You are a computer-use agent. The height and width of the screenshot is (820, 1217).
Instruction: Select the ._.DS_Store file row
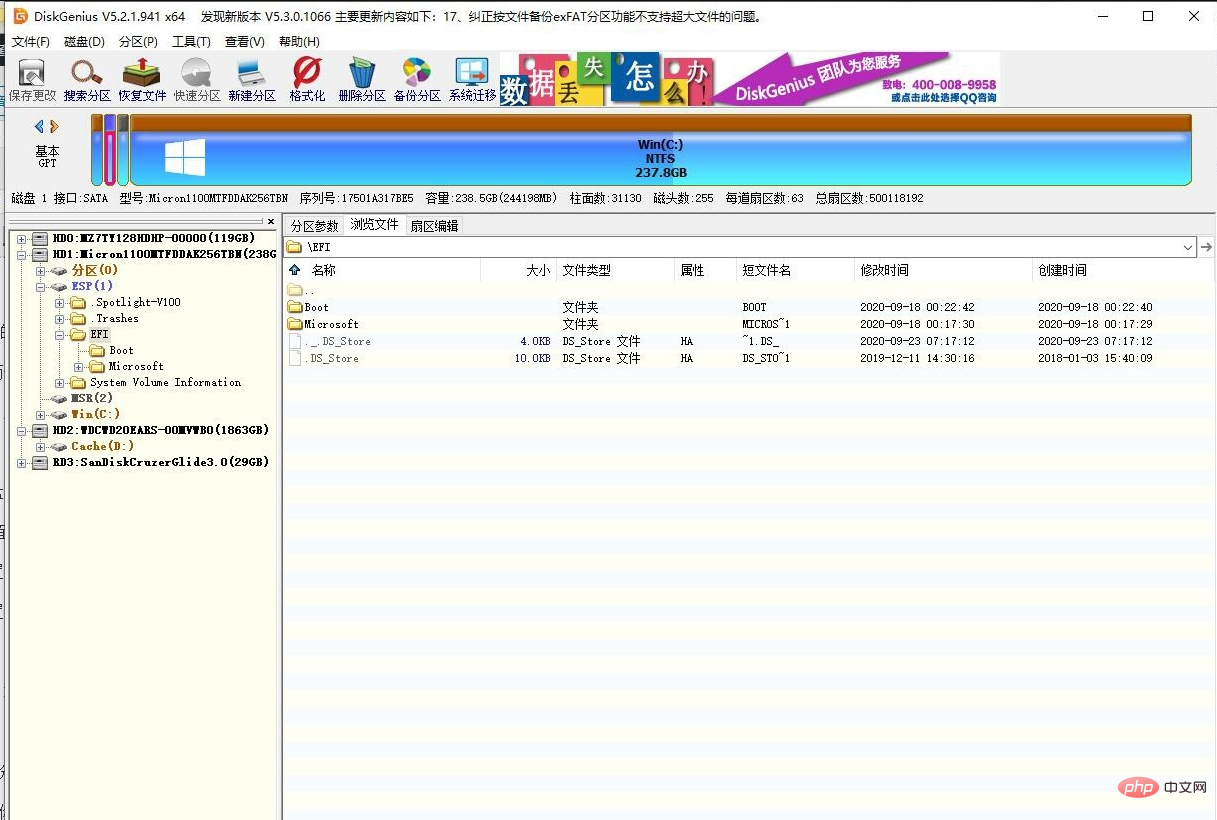point(749,341)
